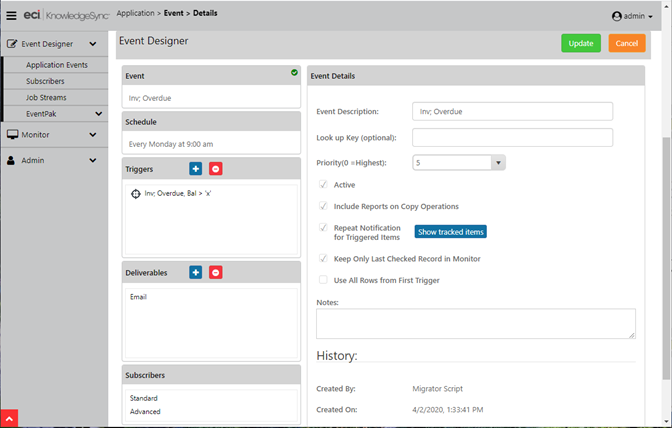Click the red scroll-to-top arrow button

click(x=9, y=419)
